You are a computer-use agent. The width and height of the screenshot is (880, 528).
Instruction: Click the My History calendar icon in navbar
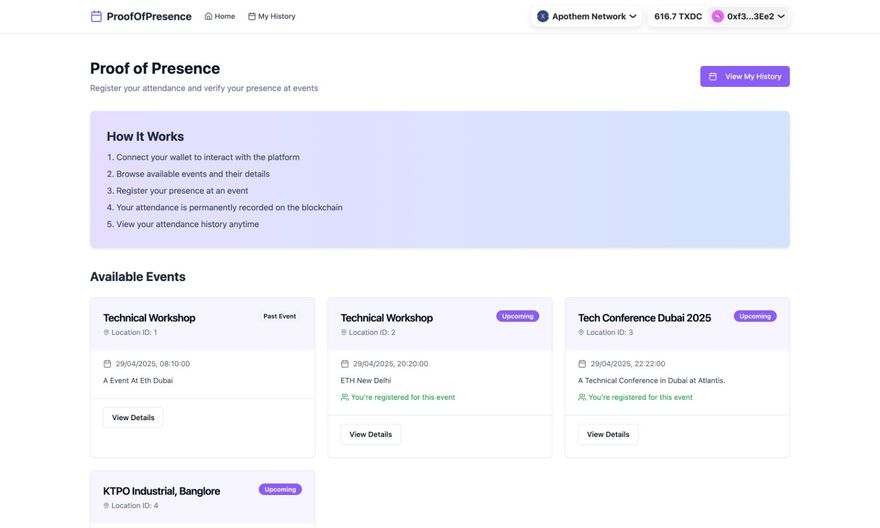click(x=252, y=16)
